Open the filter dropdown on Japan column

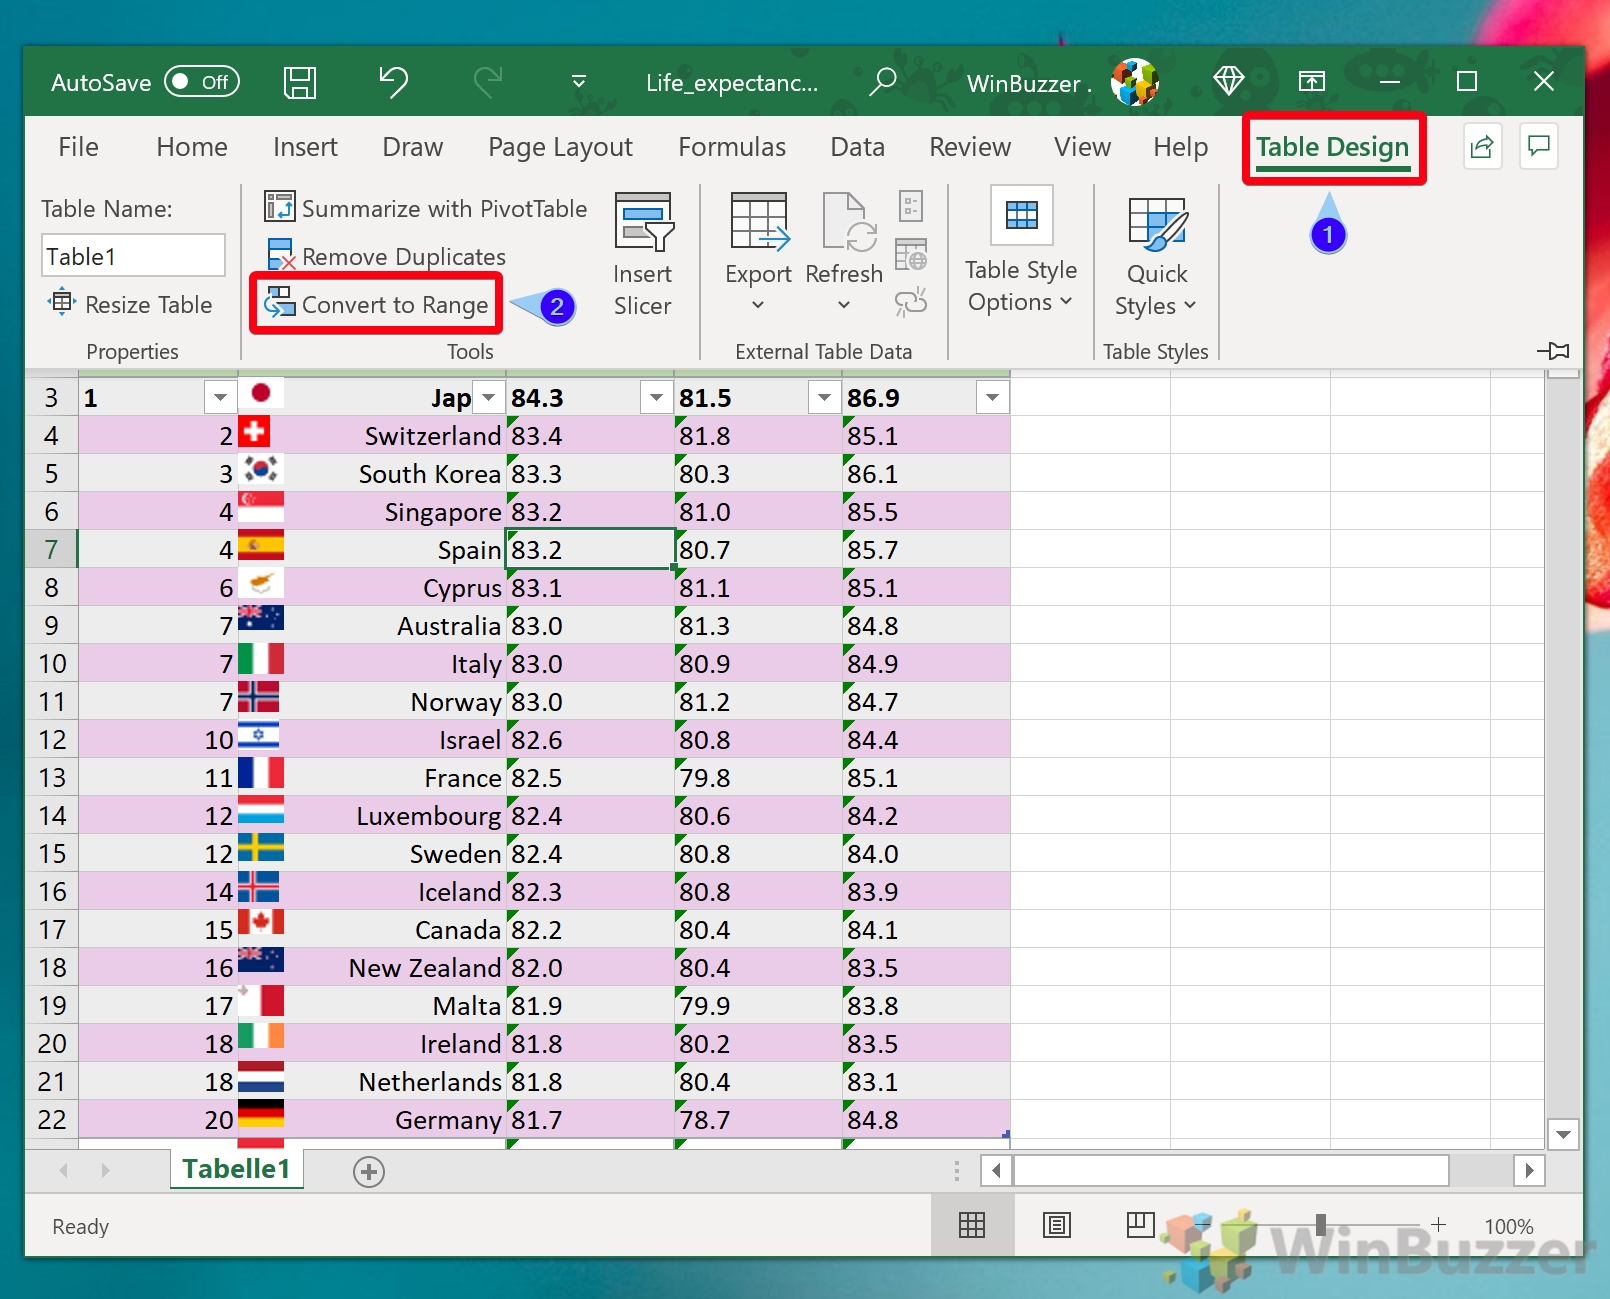[488, 397]
